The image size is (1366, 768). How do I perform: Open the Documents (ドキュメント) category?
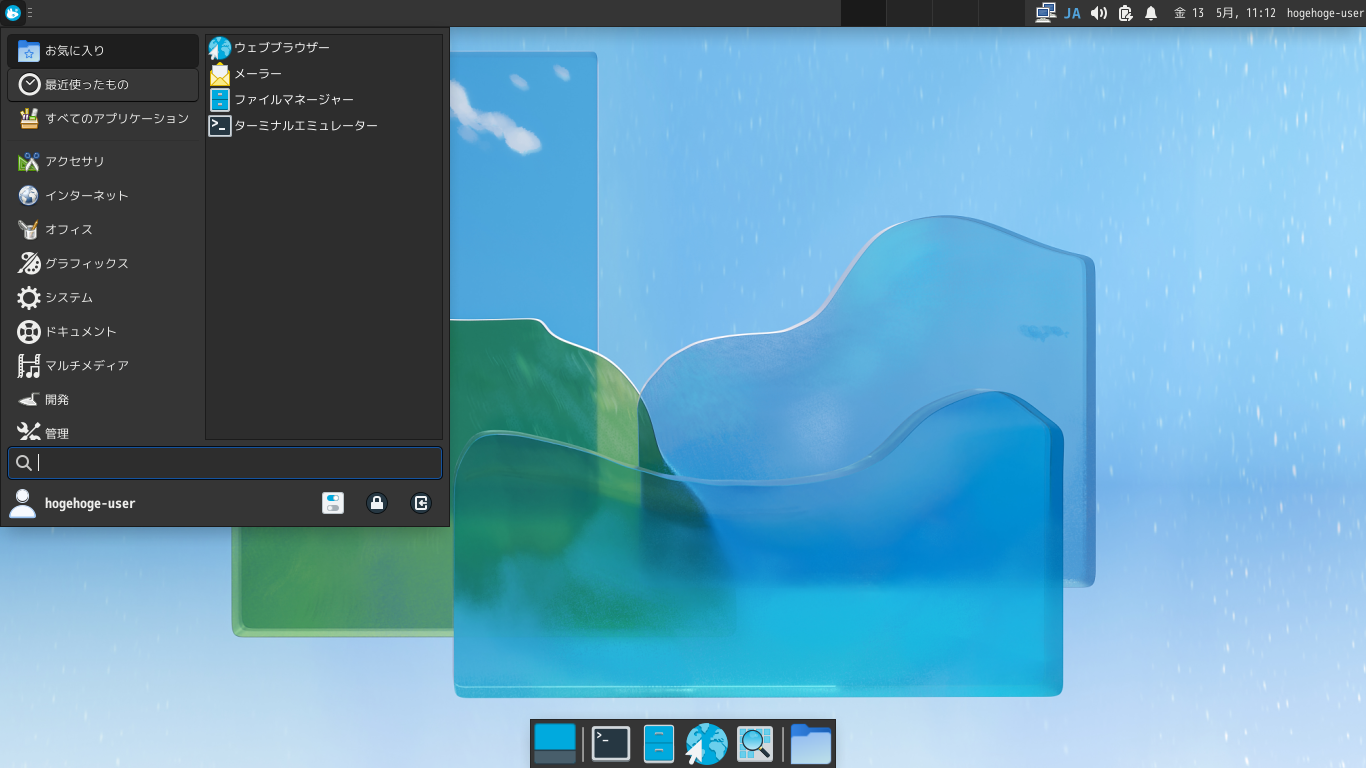(x=103, y=332)
